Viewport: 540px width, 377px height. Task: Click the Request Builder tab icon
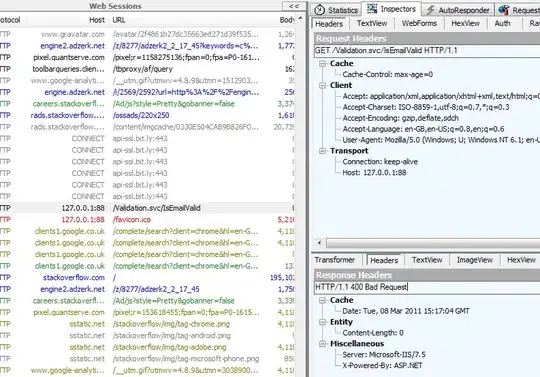[503, 10]
